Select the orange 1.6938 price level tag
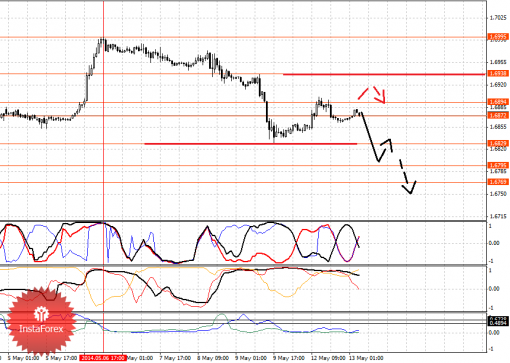 click(498, 73)
